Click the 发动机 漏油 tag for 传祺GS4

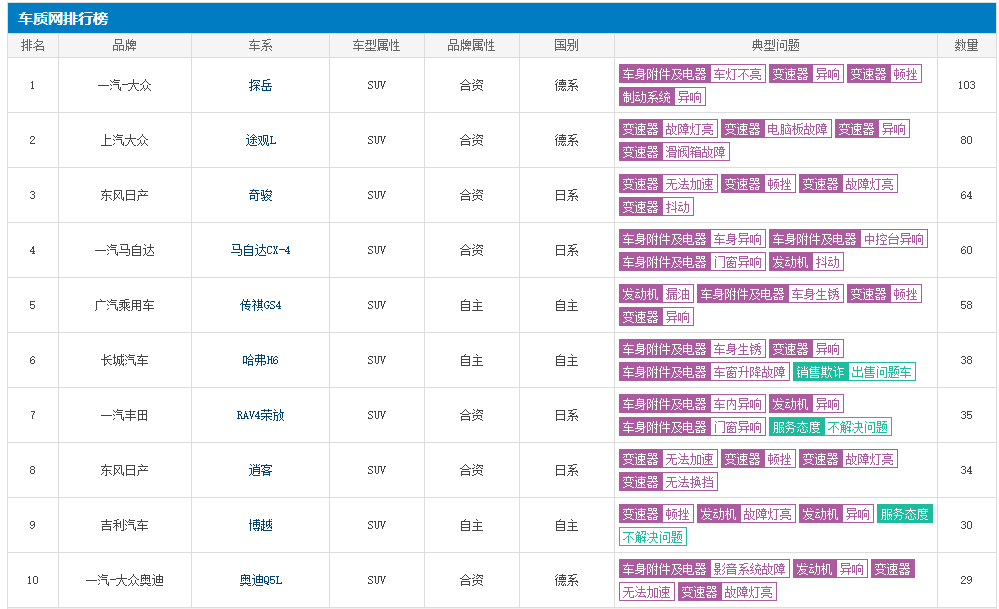pyautogui.click(x=656, y=294)
